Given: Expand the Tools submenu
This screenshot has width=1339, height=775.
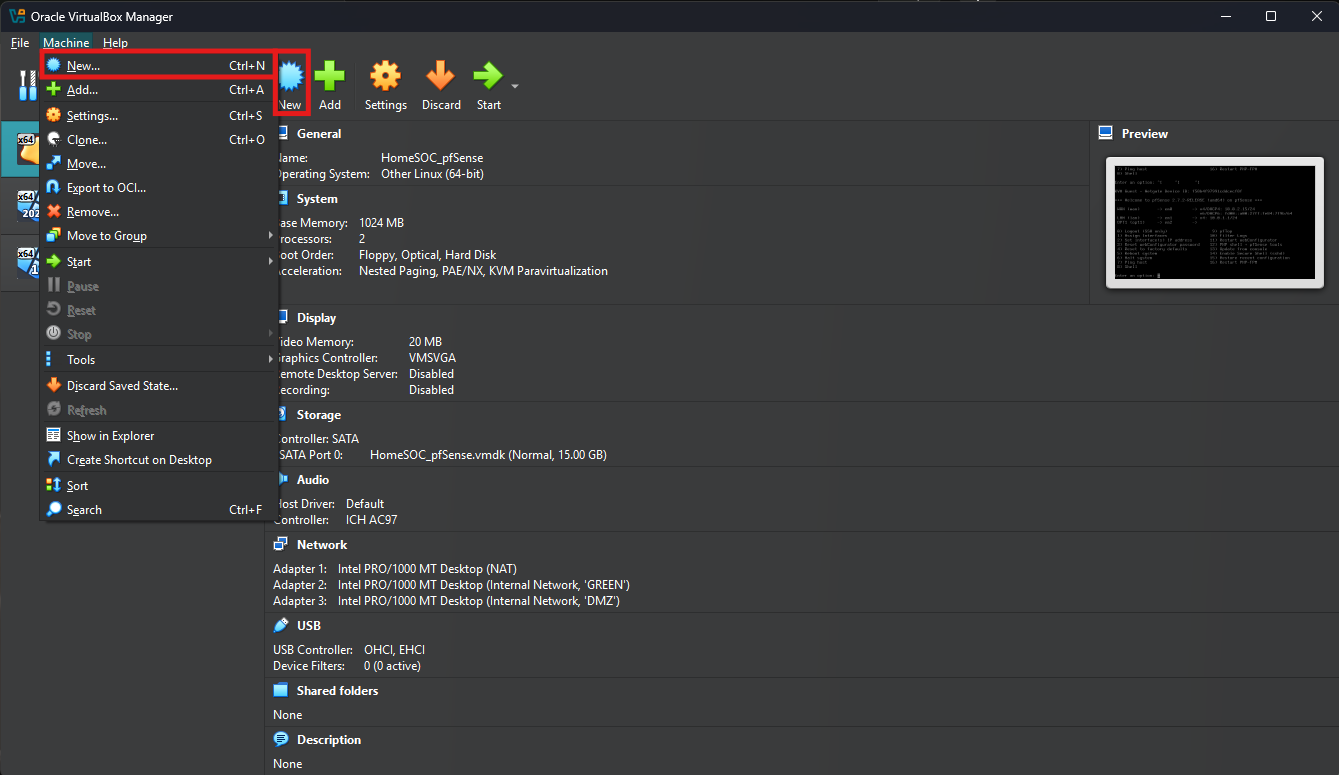Looking at the screenshot, I should tap(81, 360).
